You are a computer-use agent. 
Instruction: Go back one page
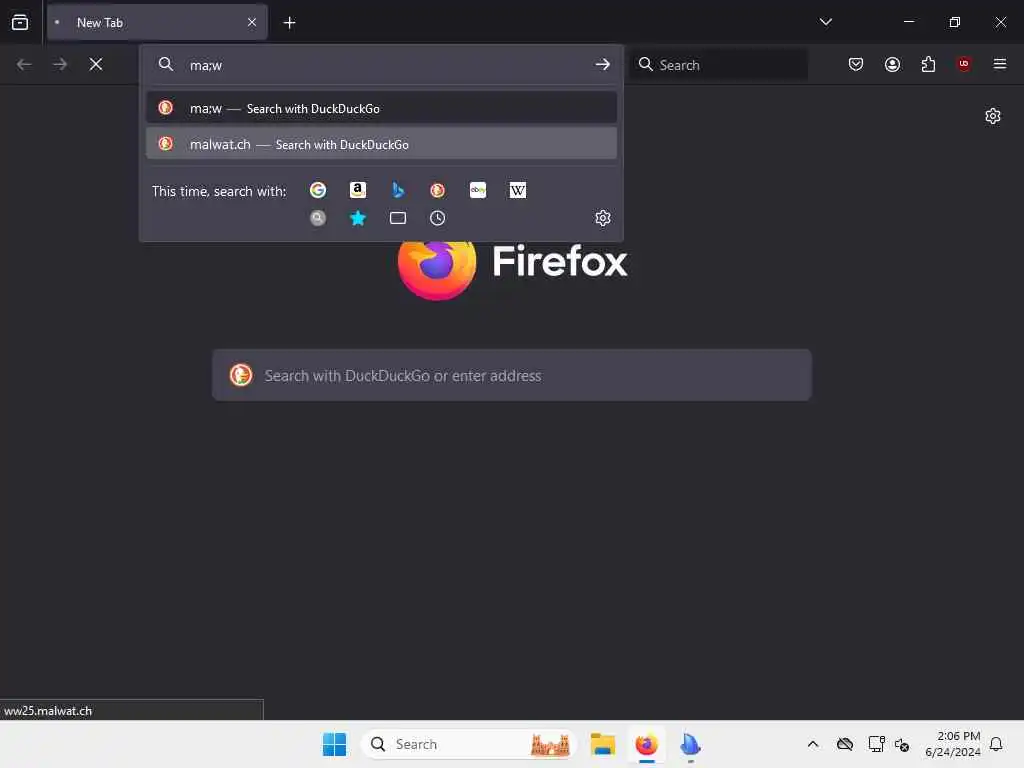tap(24, 64)
